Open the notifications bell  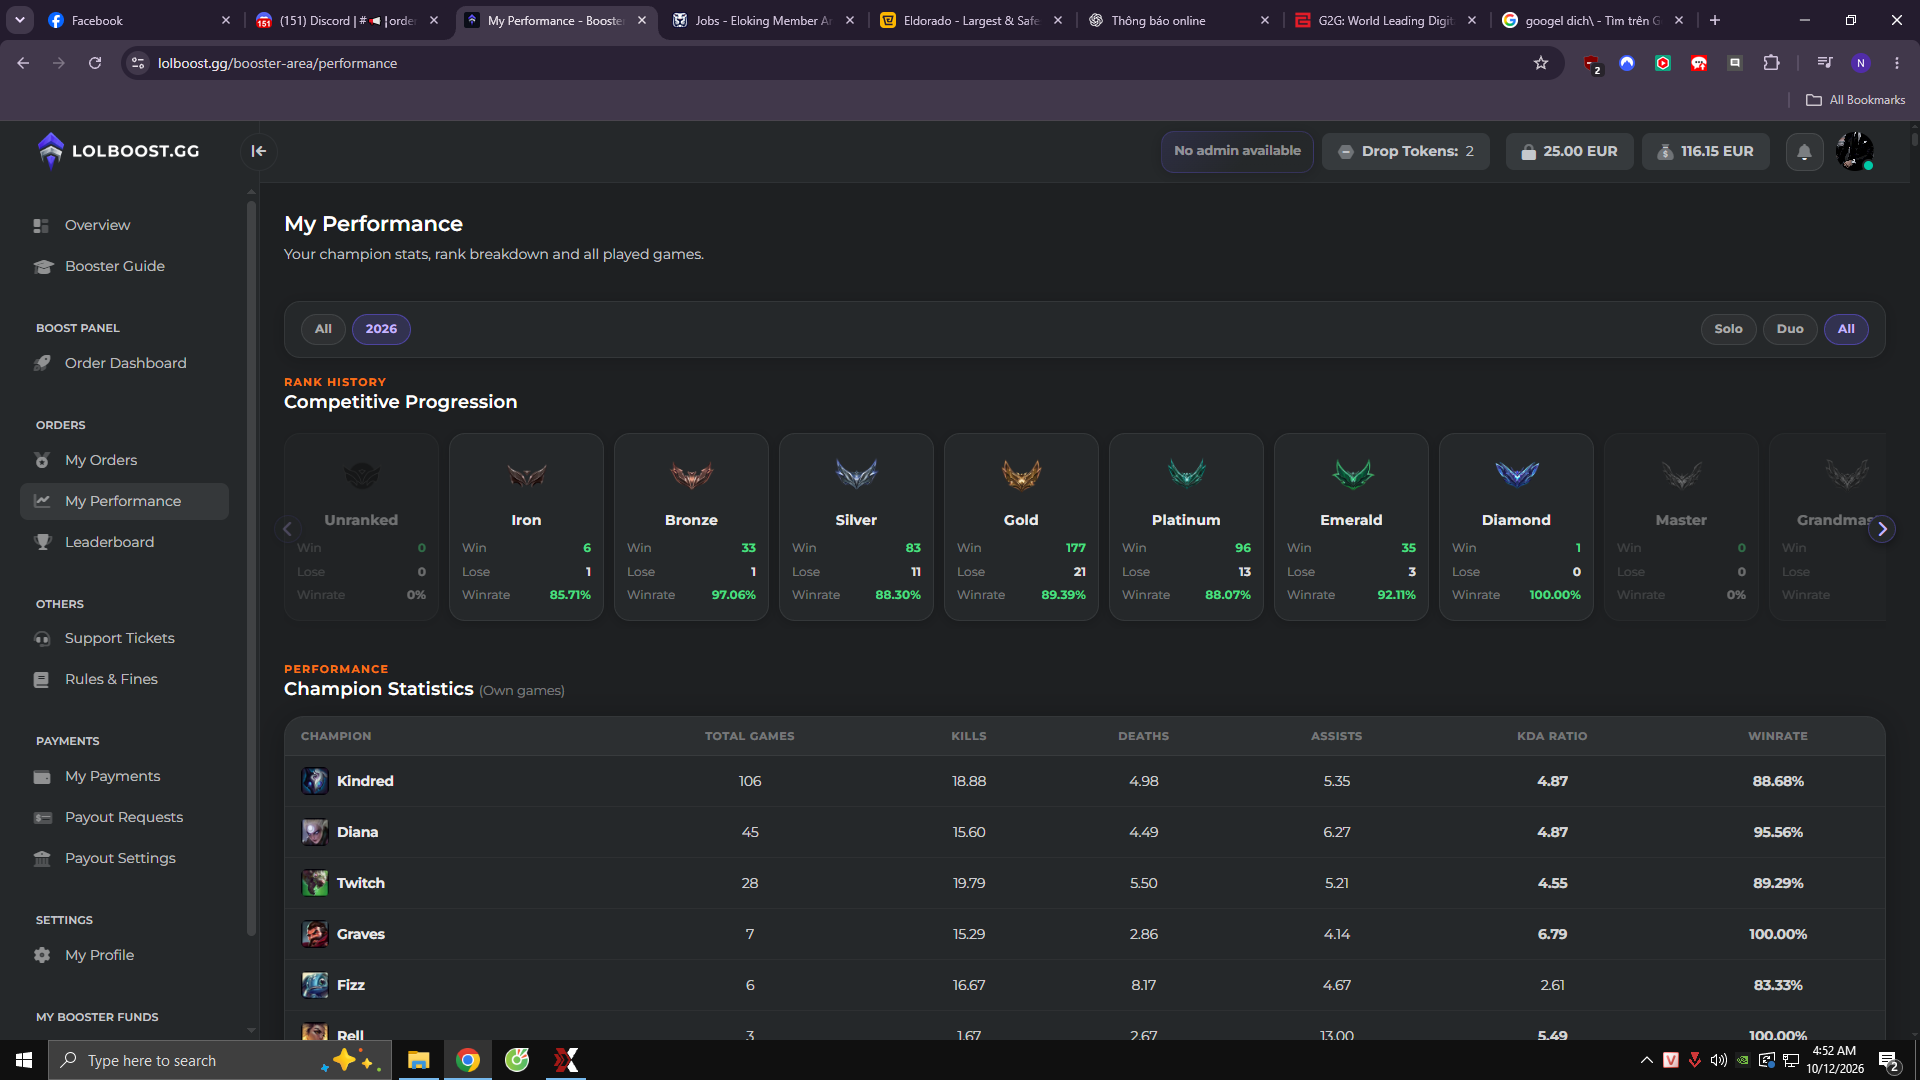[1804, 152]
